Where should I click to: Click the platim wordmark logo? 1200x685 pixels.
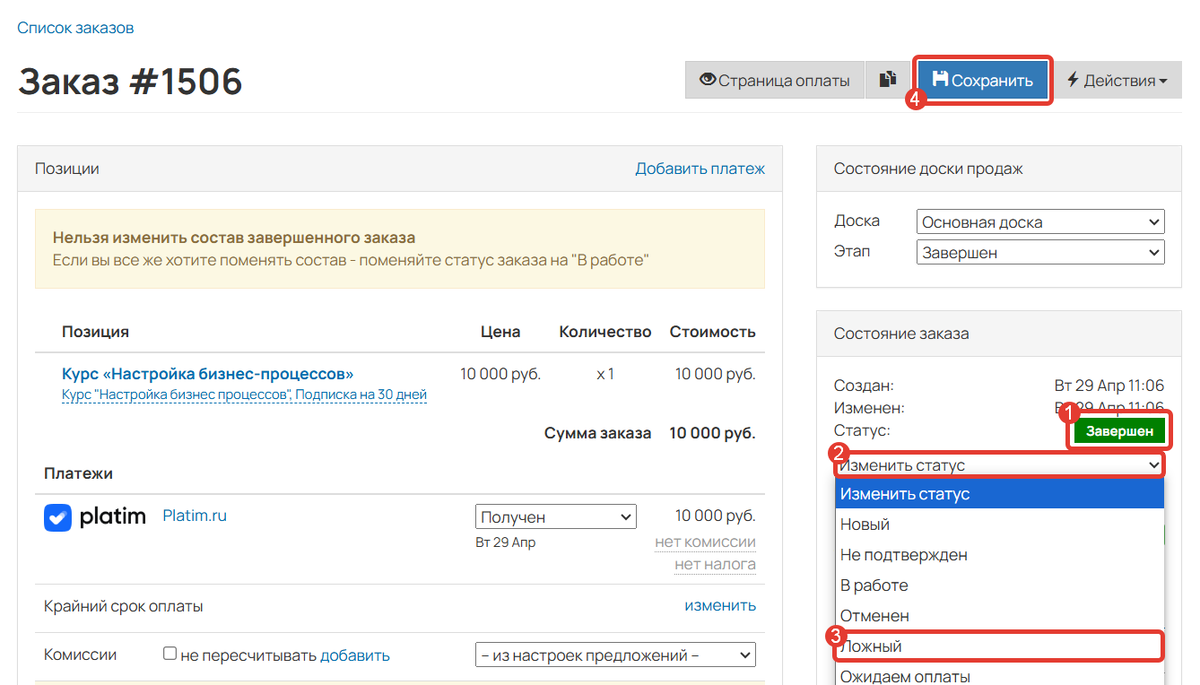coord(112,518)
